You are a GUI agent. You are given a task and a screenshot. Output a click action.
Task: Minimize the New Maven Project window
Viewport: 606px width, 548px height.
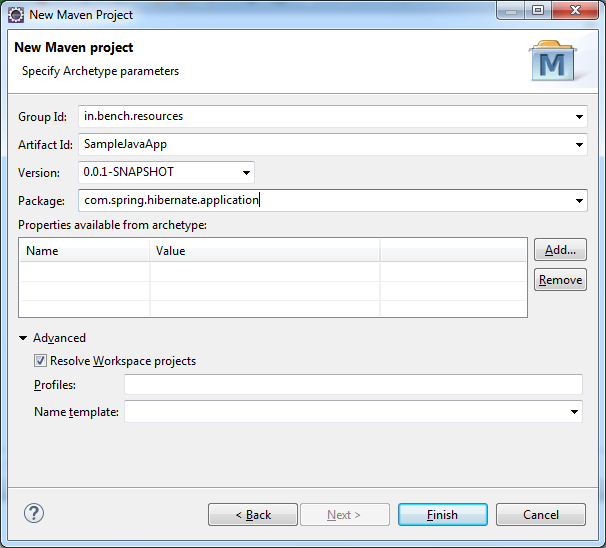[511, 10]
